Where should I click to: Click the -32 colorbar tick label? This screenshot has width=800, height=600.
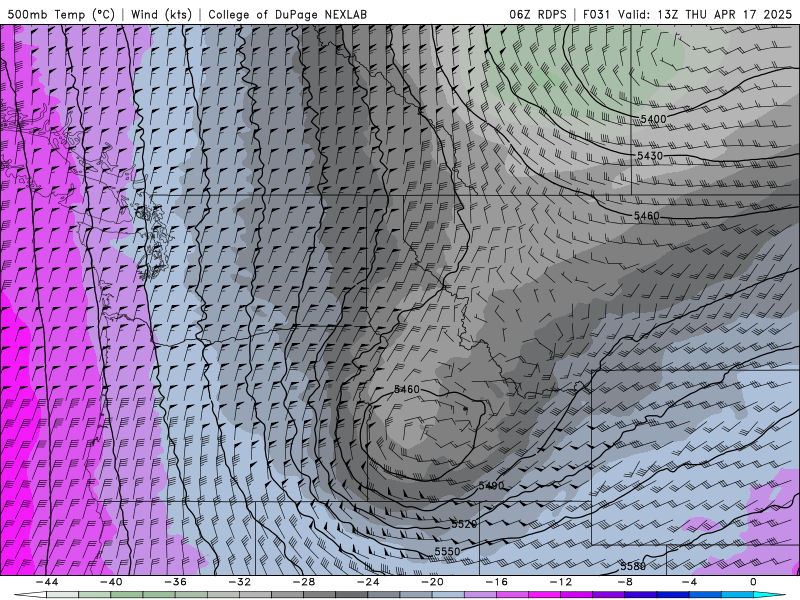[x=239, y=582]
